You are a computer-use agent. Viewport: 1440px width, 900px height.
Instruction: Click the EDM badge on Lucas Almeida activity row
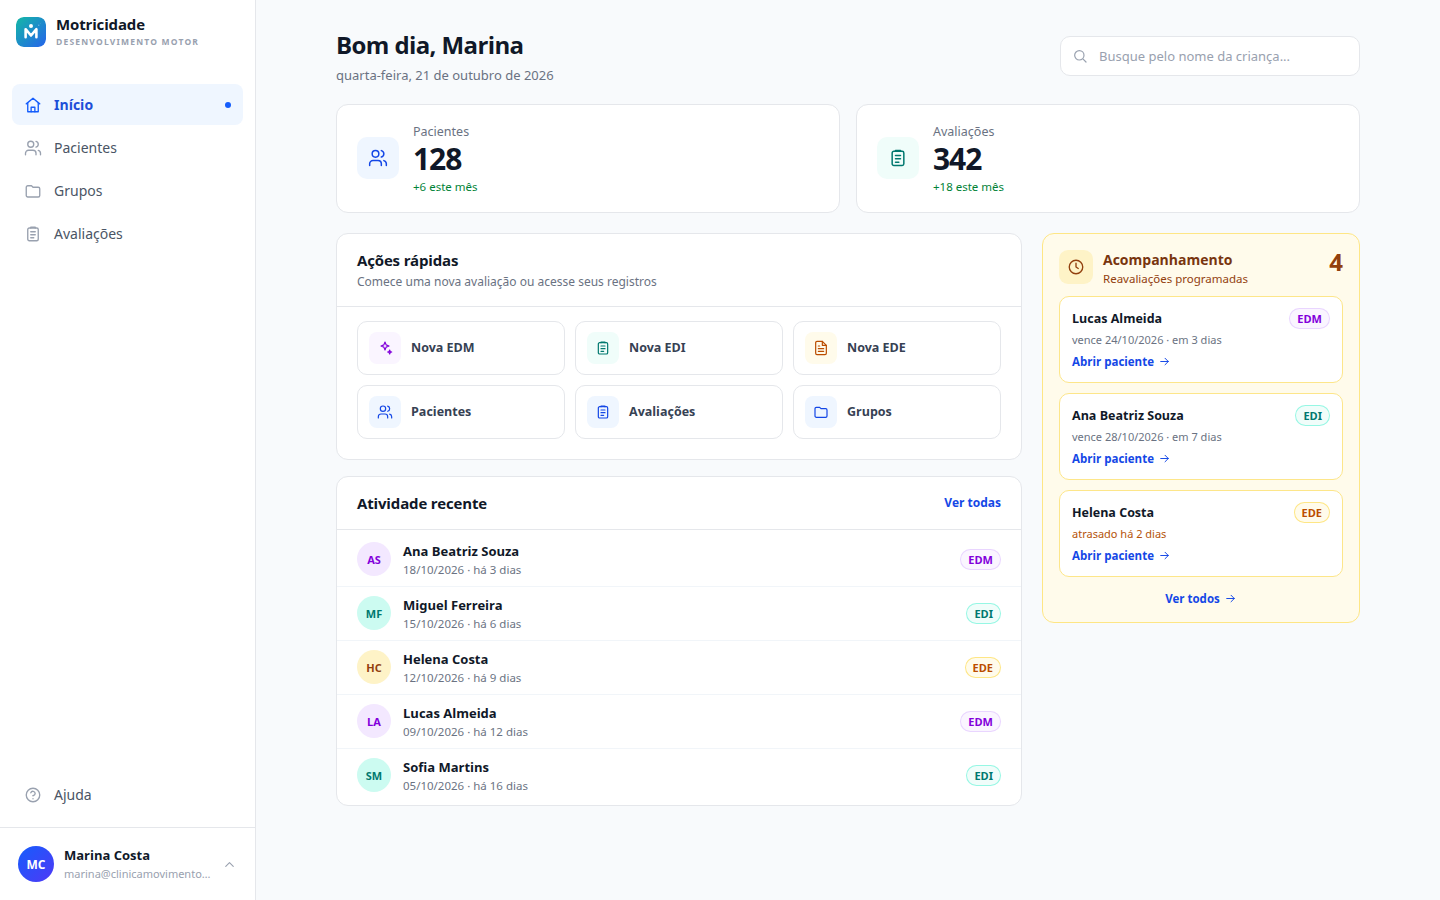tap(980, 722)
